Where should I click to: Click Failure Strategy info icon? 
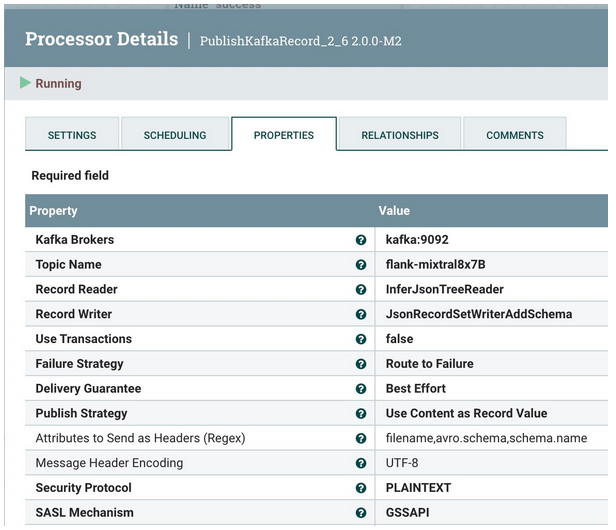click(x=361, y=363)
